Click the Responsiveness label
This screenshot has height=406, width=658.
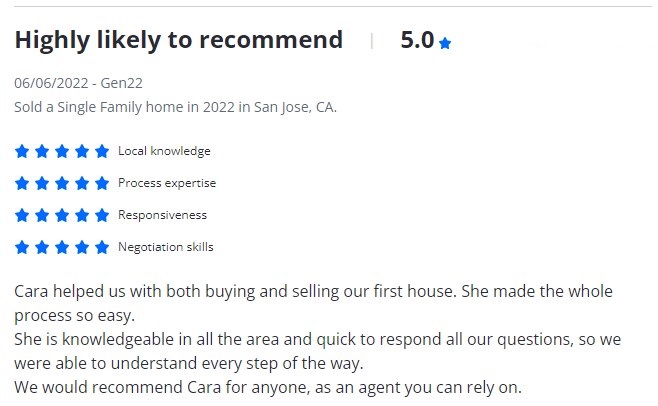[x=162, y=215]
